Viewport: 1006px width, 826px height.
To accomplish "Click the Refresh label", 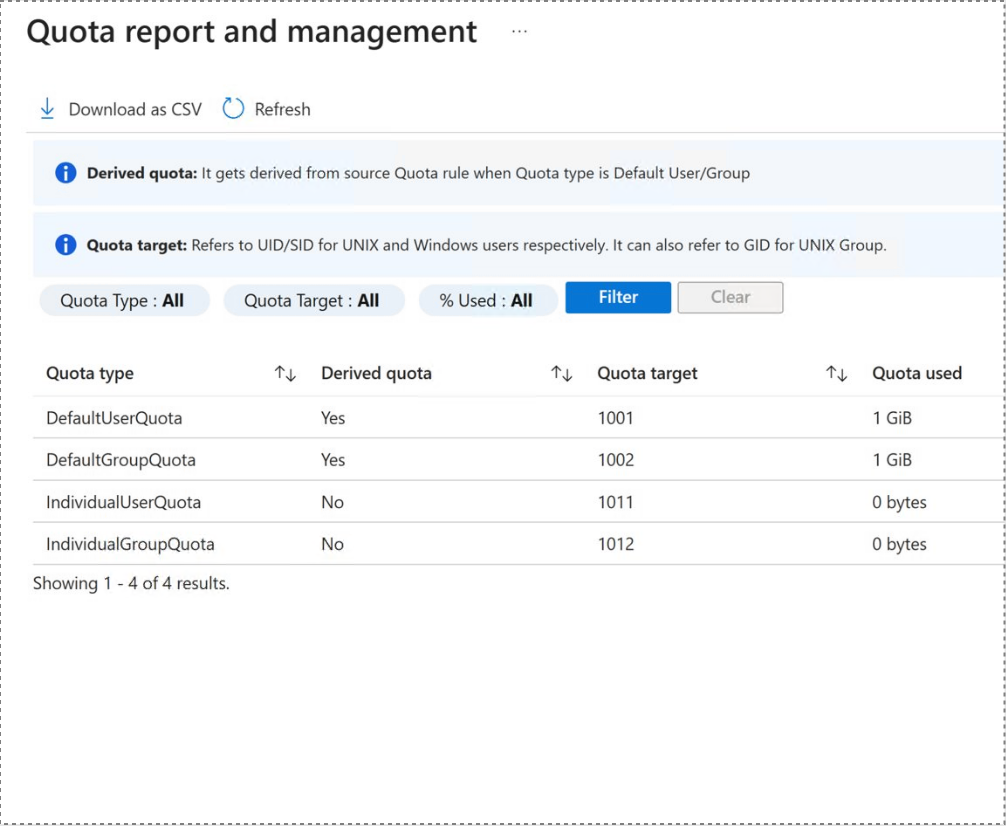I will [282, 110].
